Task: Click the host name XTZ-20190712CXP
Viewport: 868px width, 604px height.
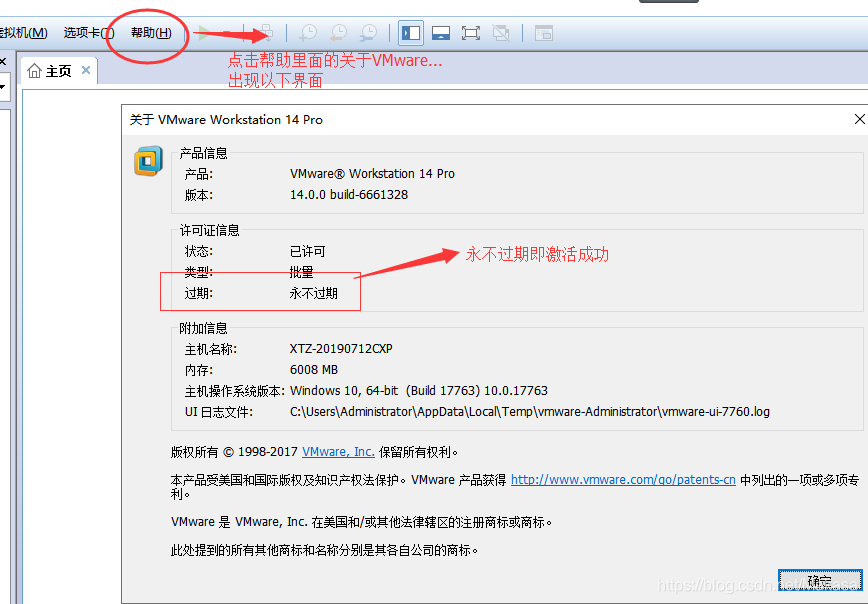Action: (x=341, y=349)
